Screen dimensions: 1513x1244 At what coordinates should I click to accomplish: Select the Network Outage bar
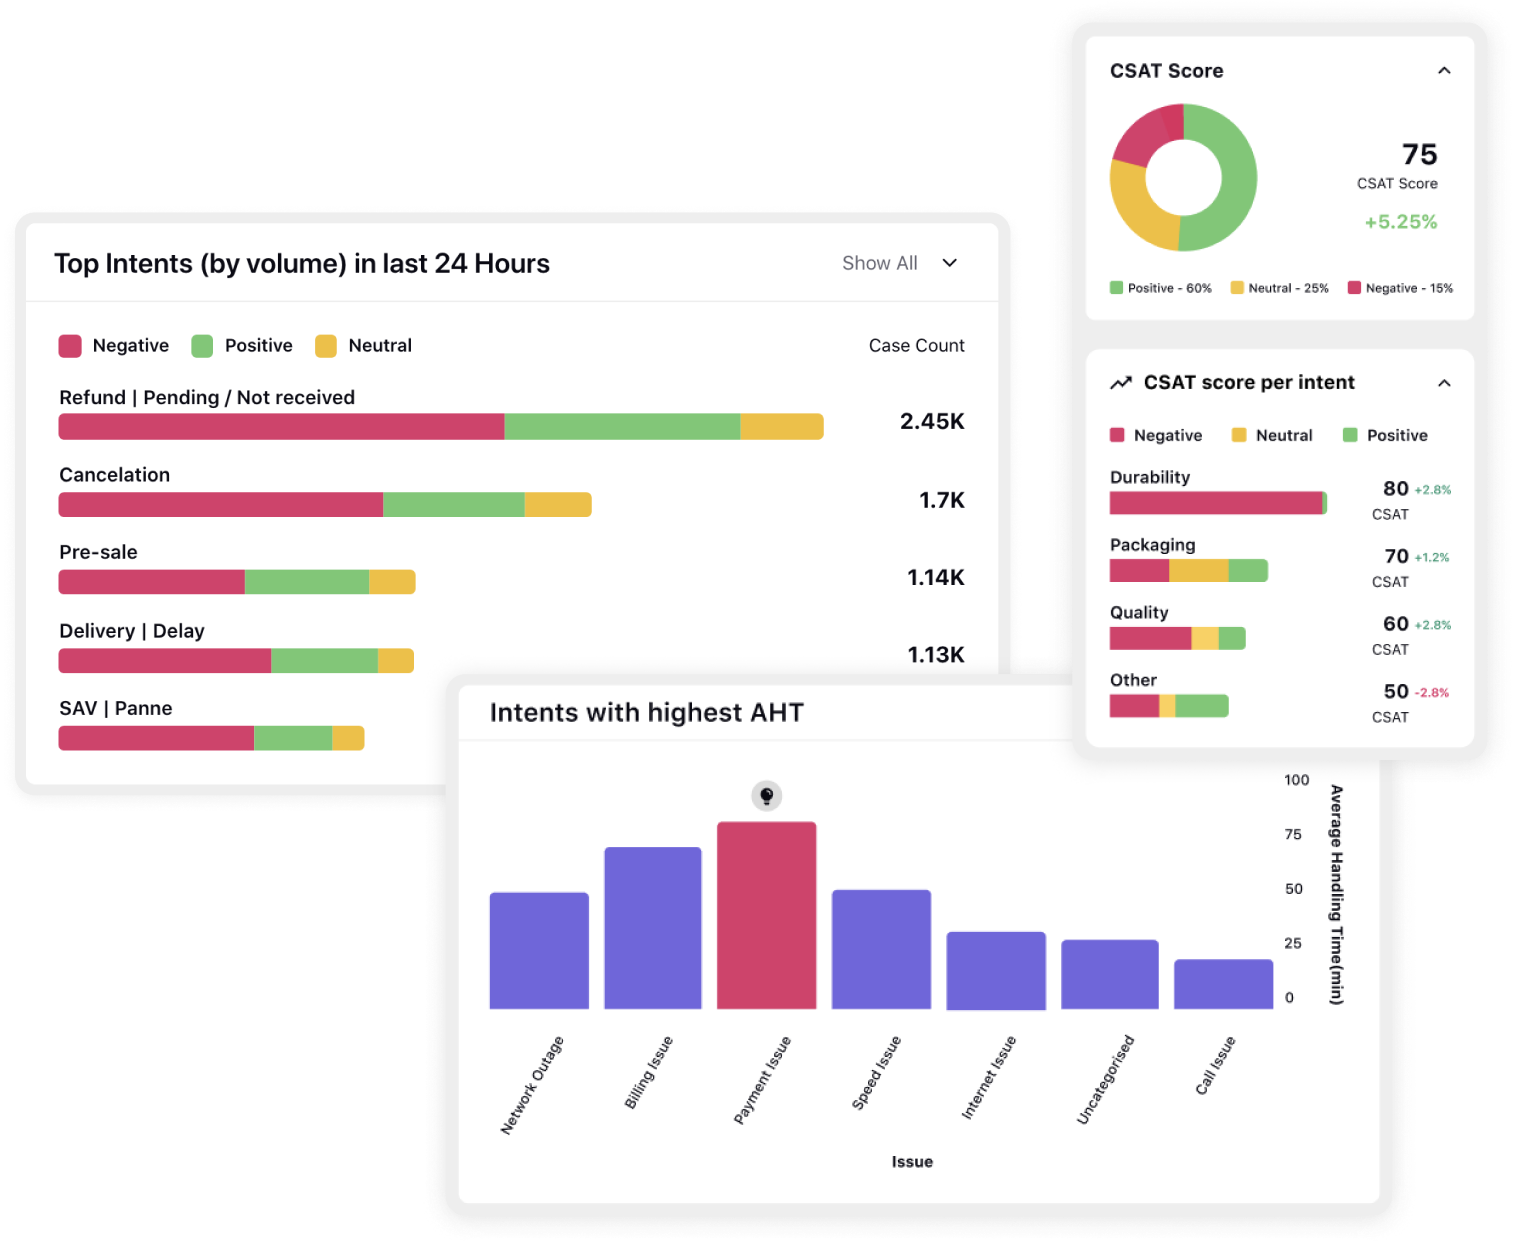click(539, 951)
